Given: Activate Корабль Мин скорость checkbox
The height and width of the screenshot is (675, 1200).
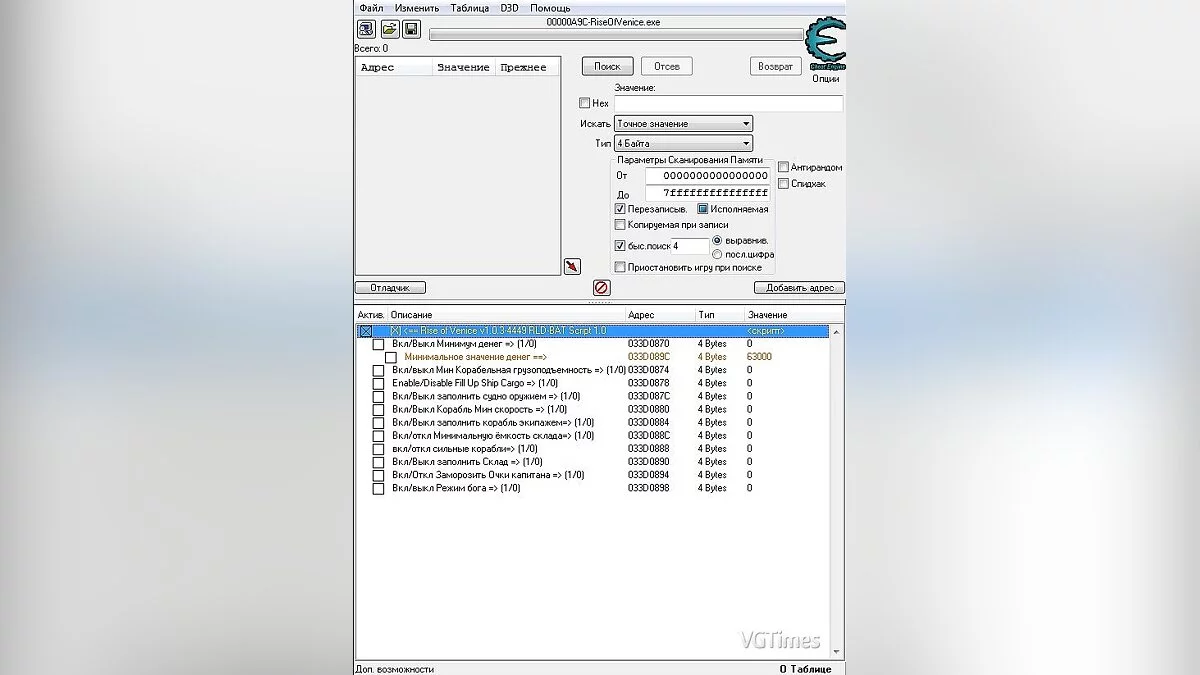Looking at the screenshot, I should click(378, 409).
